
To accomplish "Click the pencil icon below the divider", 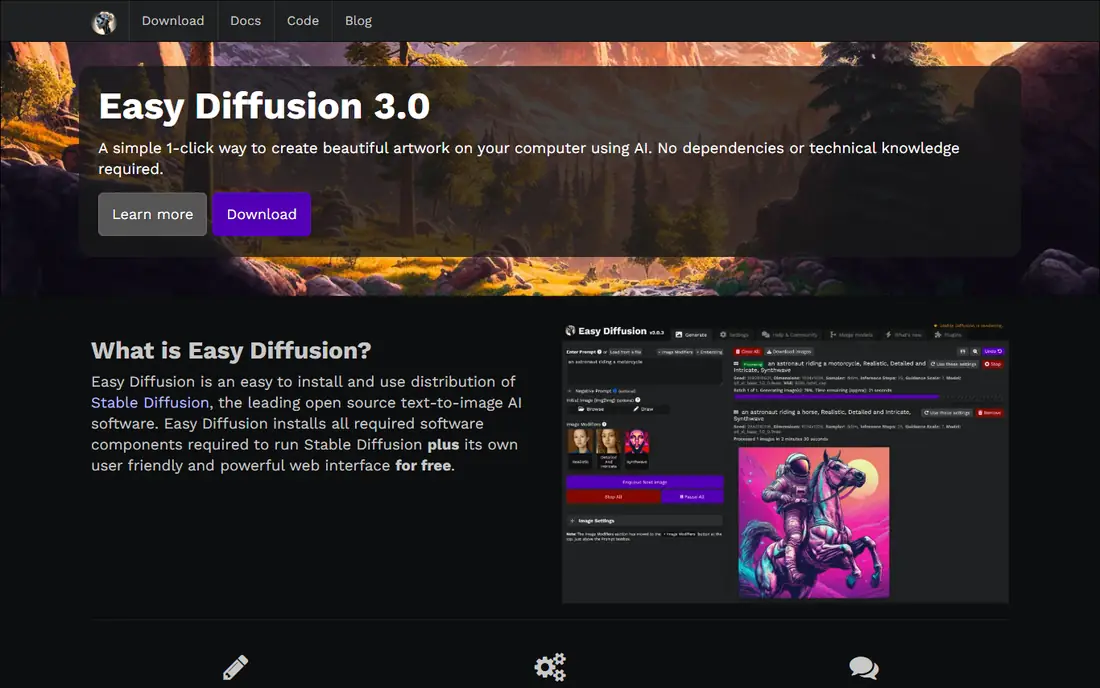I will point(235,667).
